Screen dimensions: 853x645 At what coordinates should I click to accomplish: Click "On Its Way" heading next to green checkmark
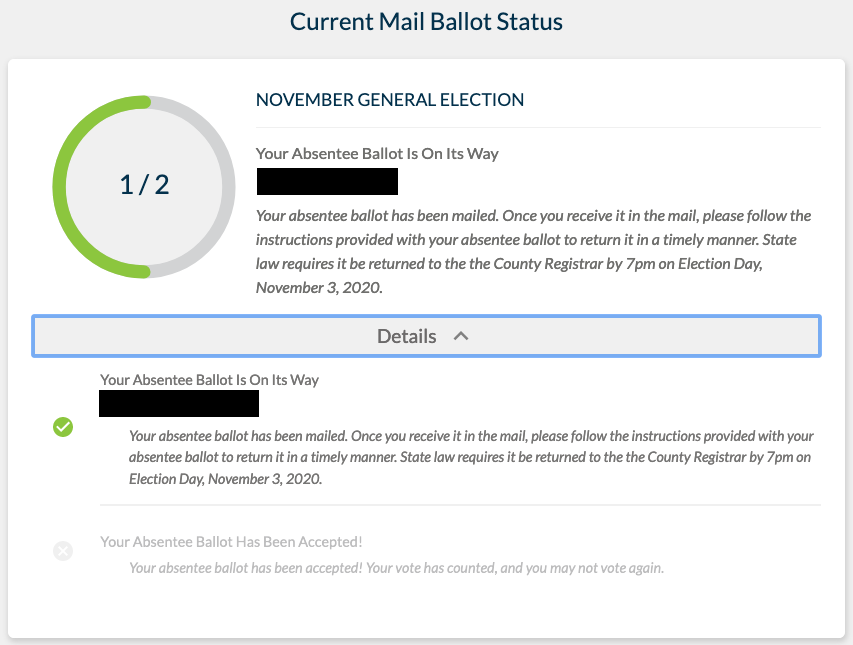click(209, 380)
